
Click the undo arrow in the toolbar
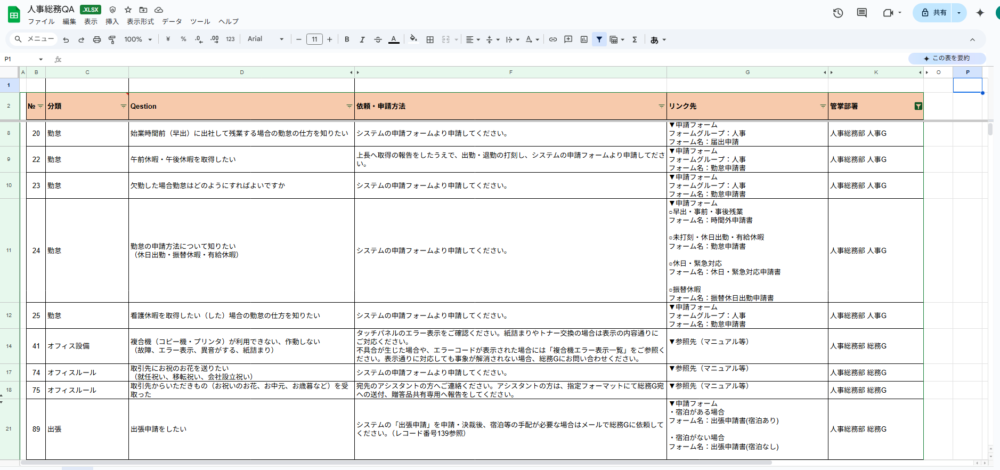[66, 39]
